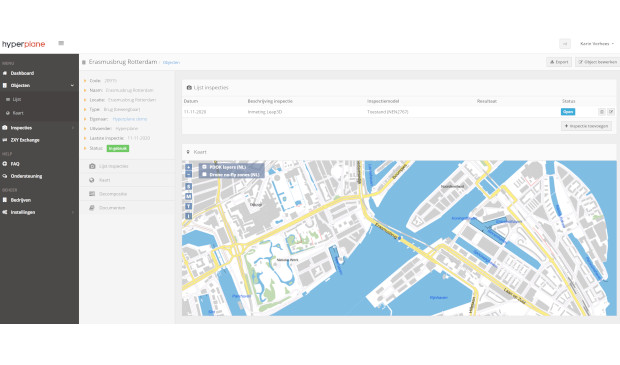Screen dimensions: 620x365
Task: Click the Inspectie toevoegen button
Action: coord(586,126)
